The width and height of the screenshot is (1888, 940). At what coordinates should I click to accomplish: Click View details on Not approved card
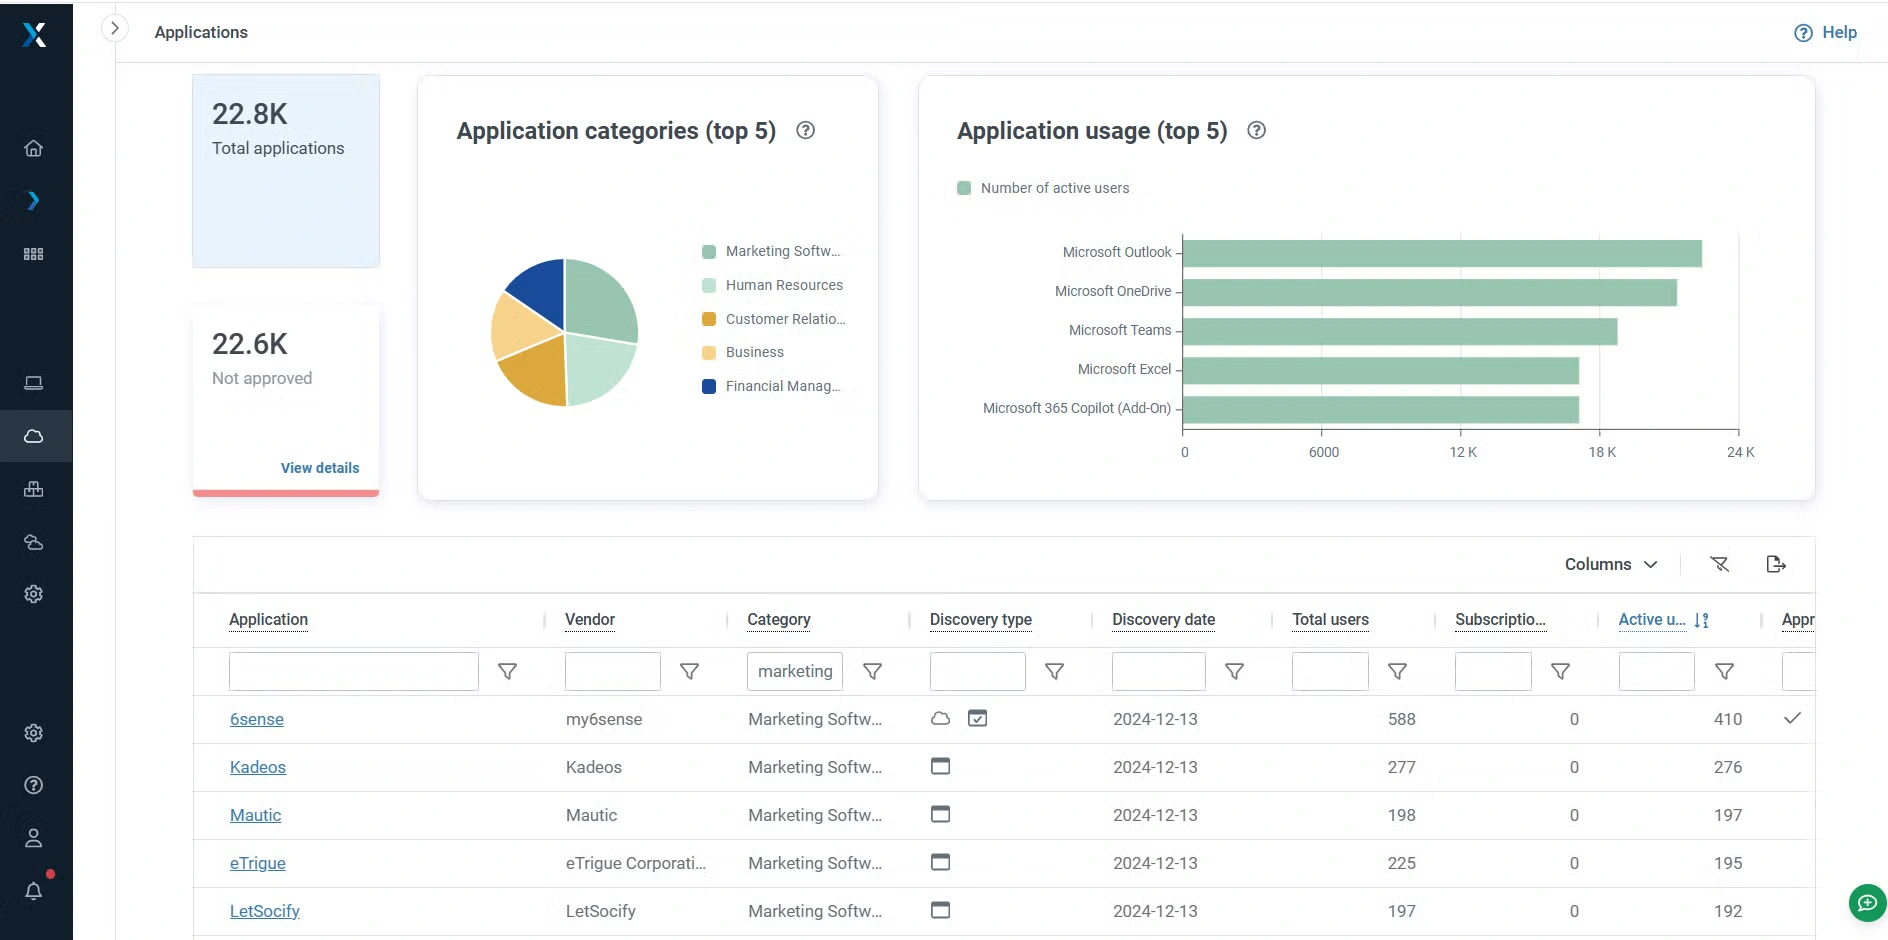point(319,468)
